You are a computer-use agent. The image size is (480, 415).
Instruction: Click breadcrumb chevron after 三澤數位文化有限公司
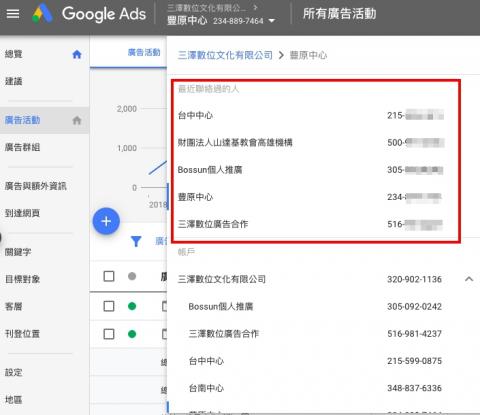pos(281,55)
